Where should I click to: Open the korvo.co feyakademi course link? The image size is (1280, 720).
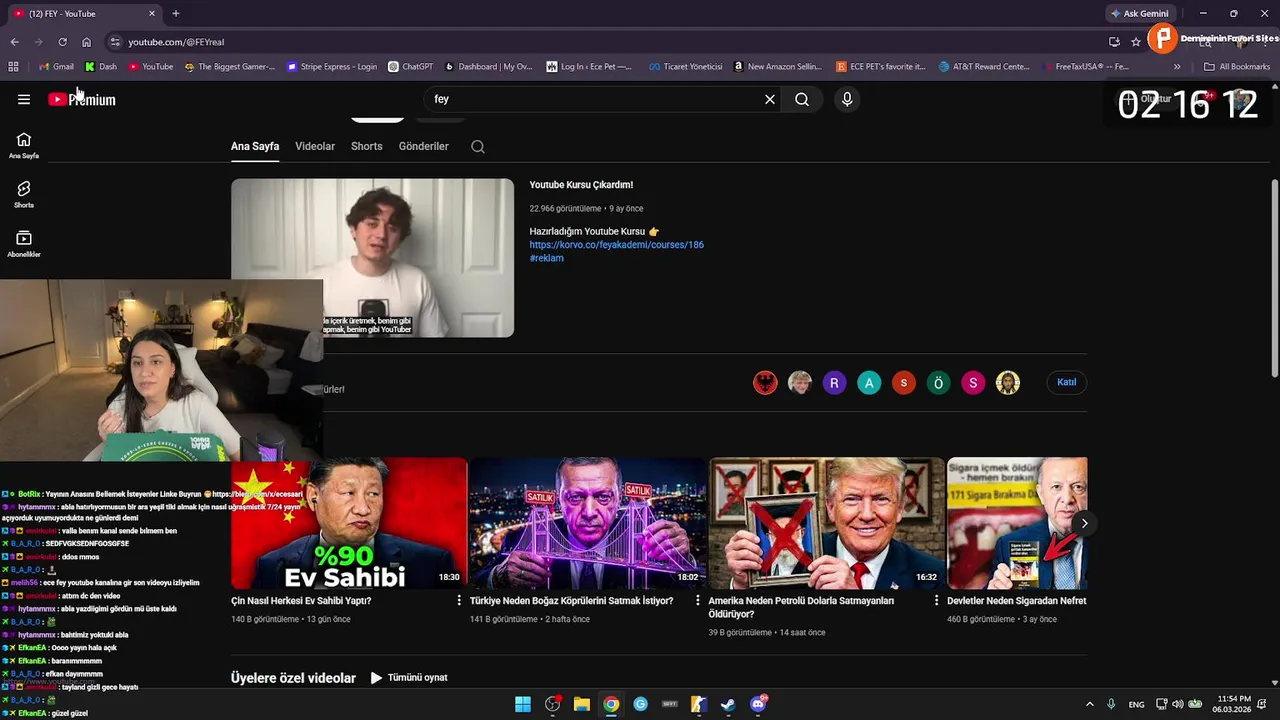(x=617, y=245)
